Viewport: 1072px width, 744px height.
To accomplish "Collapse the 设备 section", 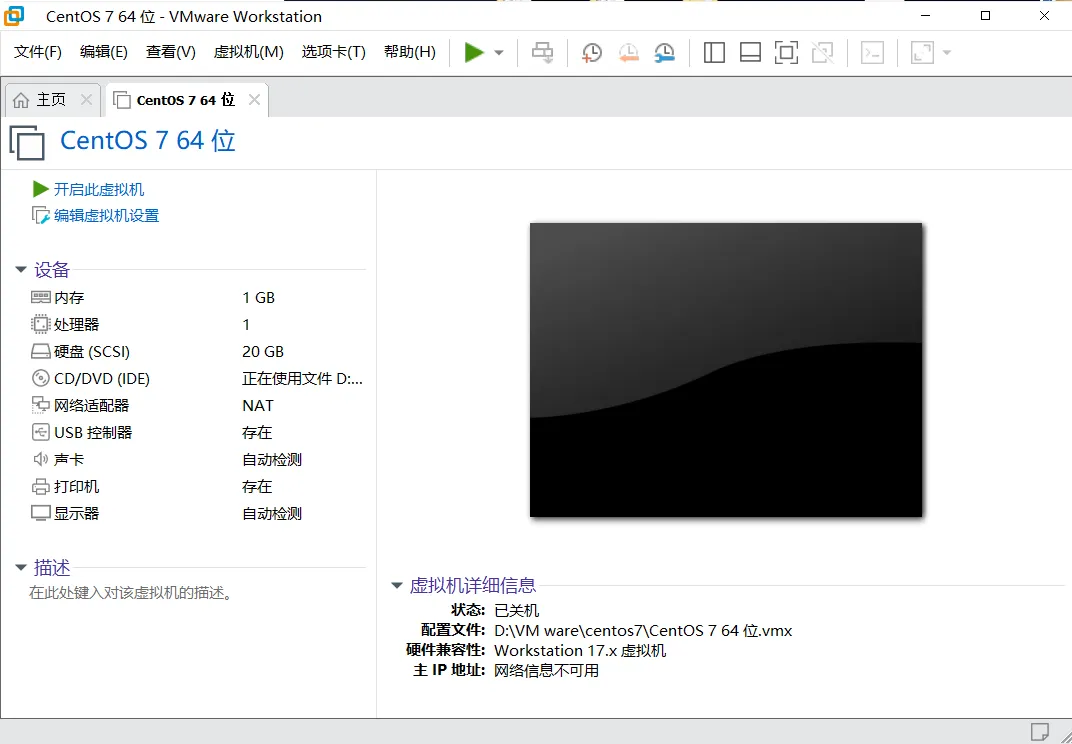I will click(21, 269).
